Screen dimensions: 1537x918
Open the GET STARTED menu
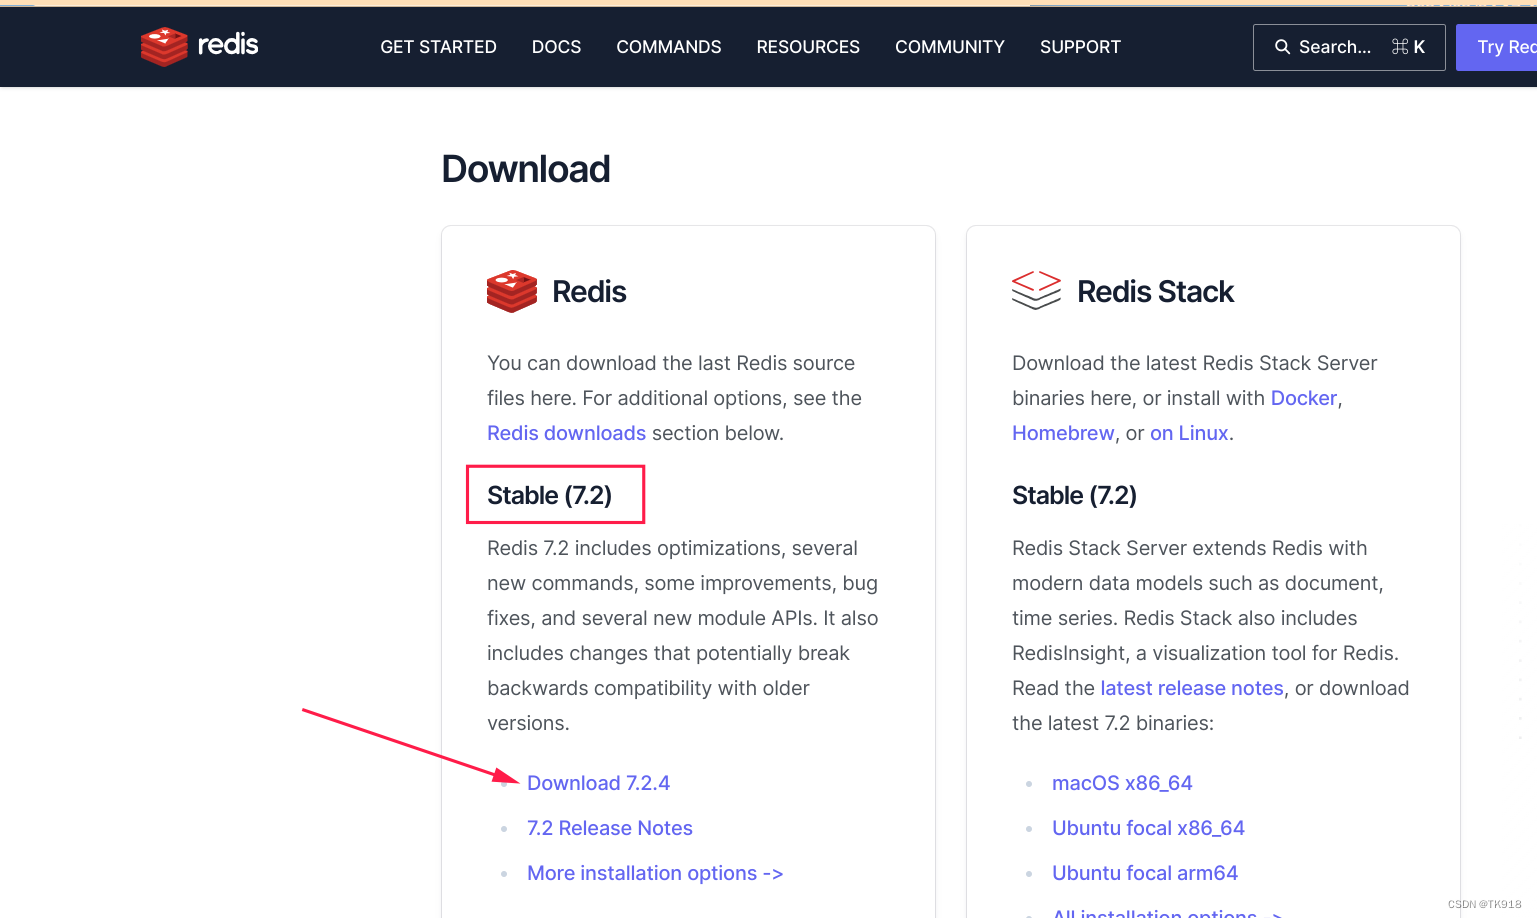[438, 47]
